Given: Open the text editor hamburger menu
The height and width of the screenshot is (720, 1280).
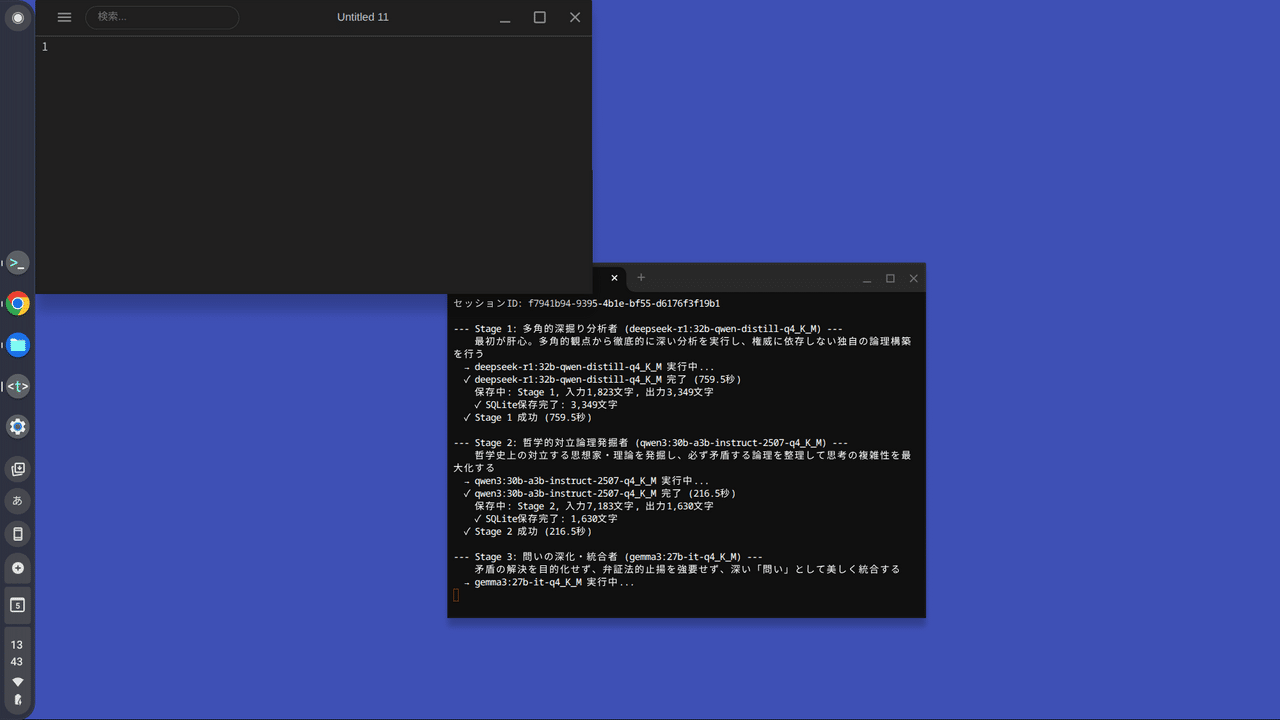Looking at the screenshot, I should coord(64,17).
